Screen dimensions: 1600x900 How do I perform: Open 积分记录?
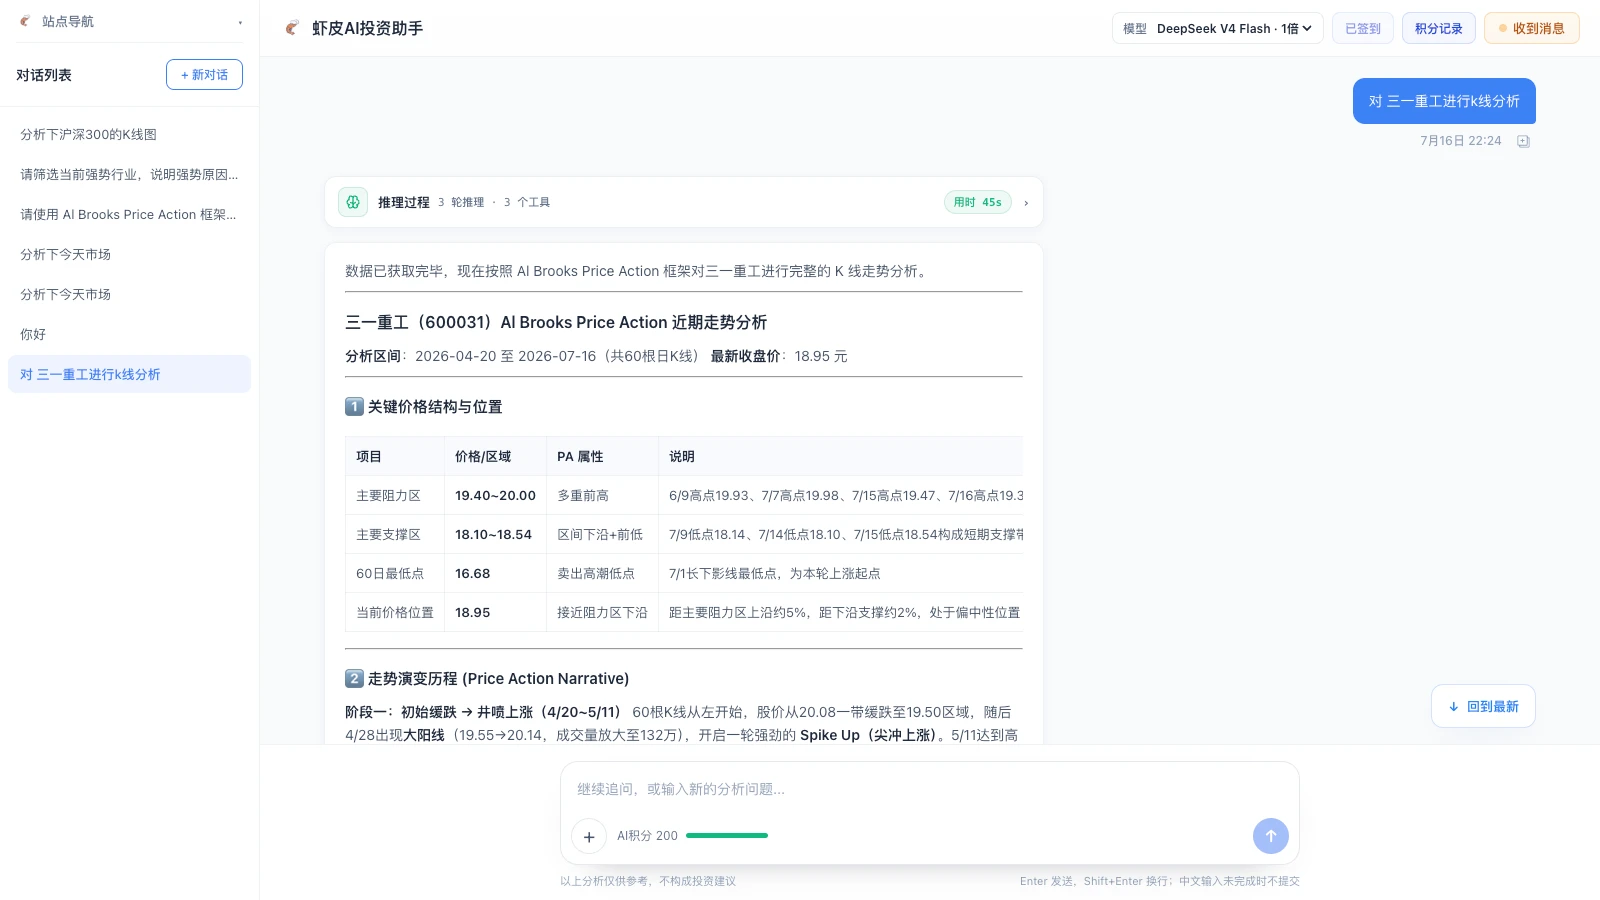[1438, 28]
